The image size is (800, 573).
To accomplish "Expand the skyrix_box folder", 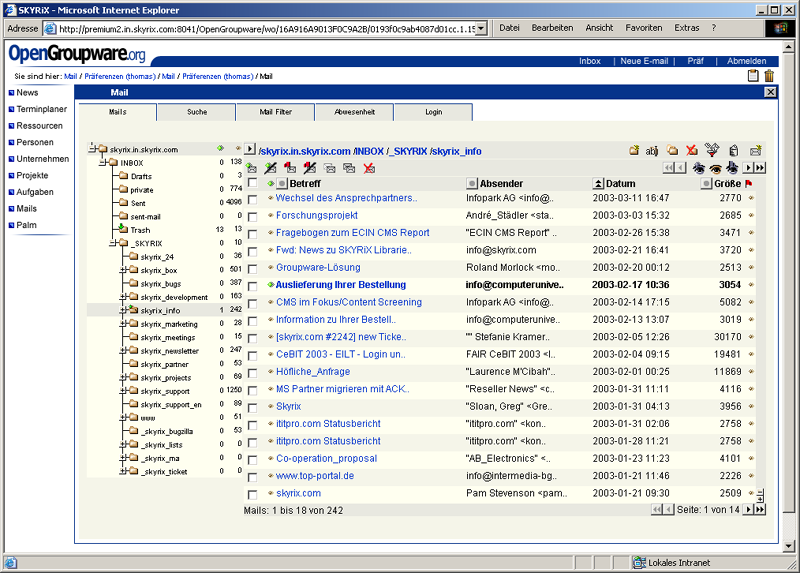I will click(x=123, y=270).
